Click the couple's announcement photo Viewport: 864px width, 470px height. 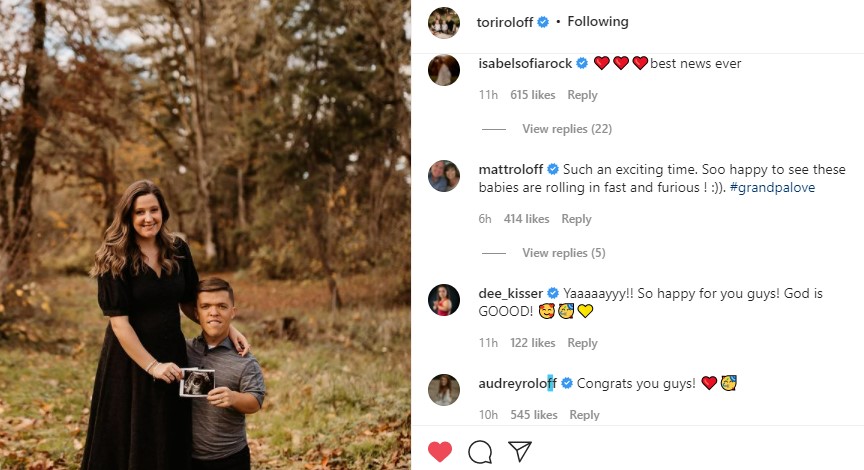(205, 235)
